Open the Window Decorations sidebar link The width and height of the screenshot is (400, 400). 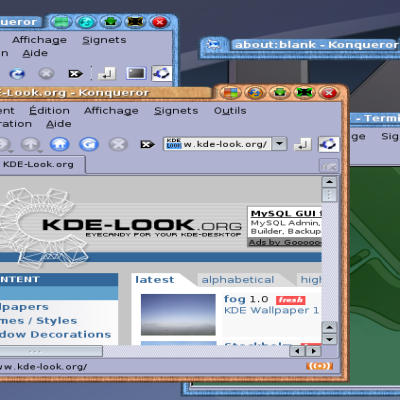[55, 334]
